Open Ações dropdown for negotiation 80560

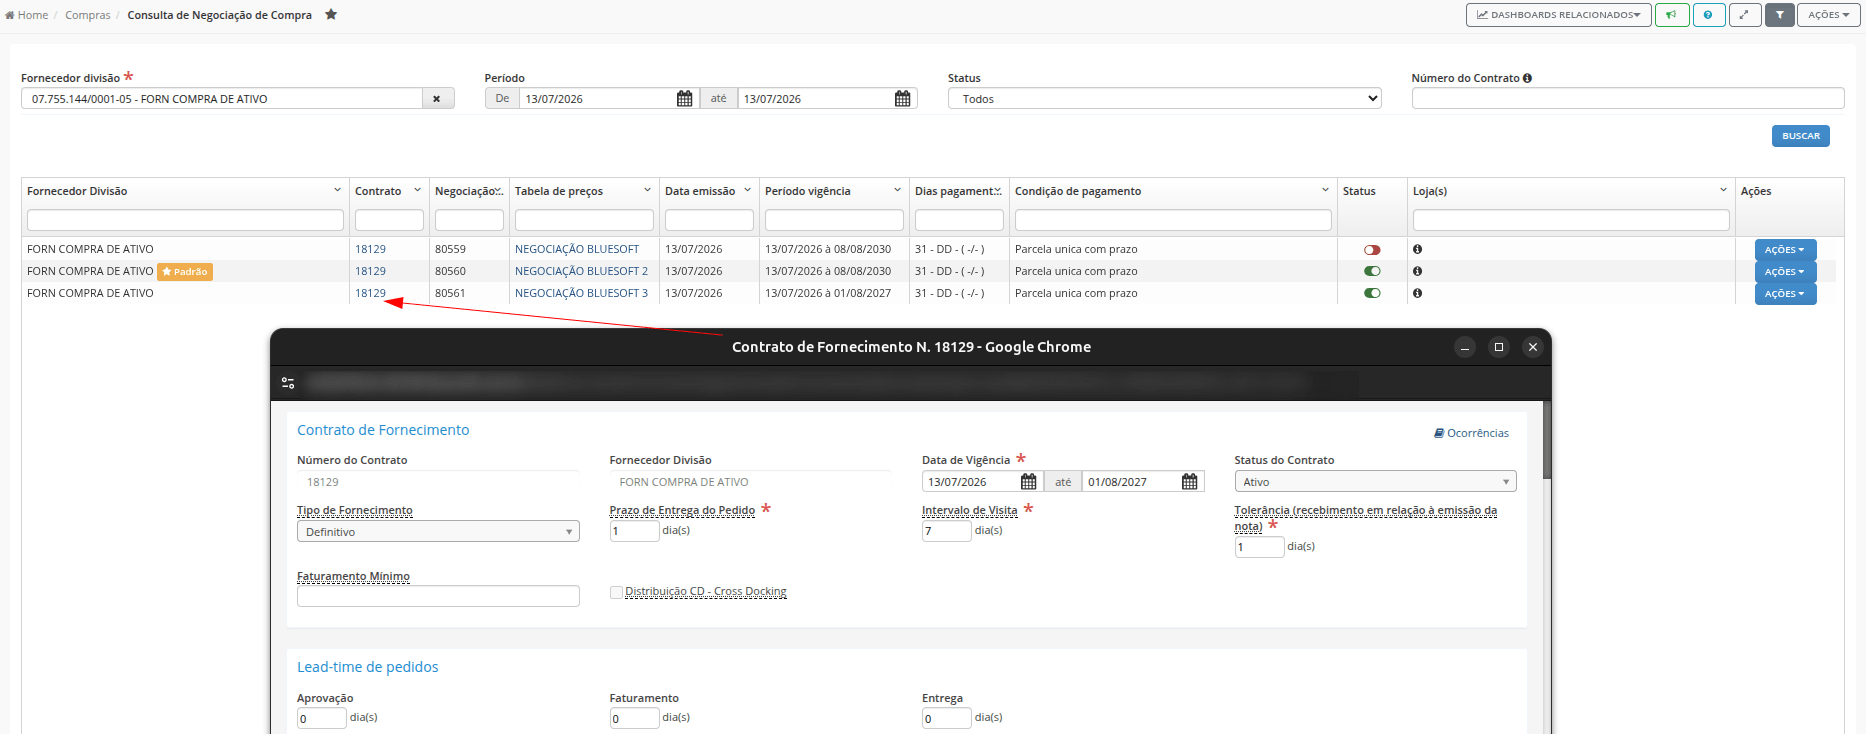(x=1785, y=272)
